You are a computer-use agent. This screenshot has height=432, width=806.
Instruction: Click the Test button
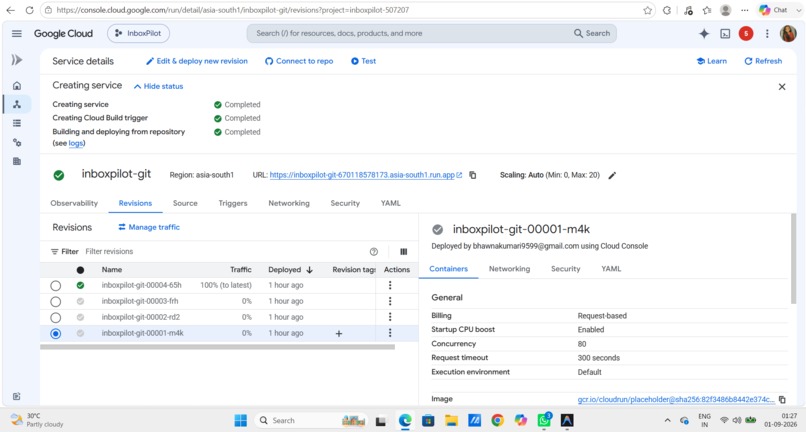tap(363, 61)
